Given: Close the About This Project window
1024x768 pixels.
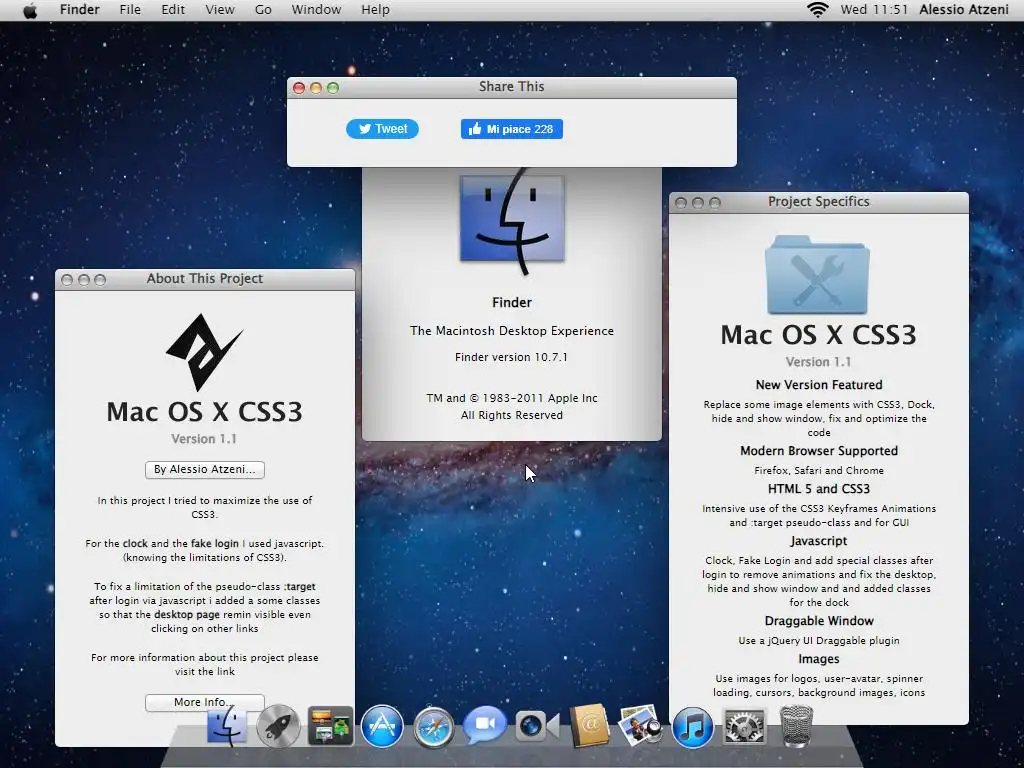Looking at the screenshot, I should [x=67, y=280].
